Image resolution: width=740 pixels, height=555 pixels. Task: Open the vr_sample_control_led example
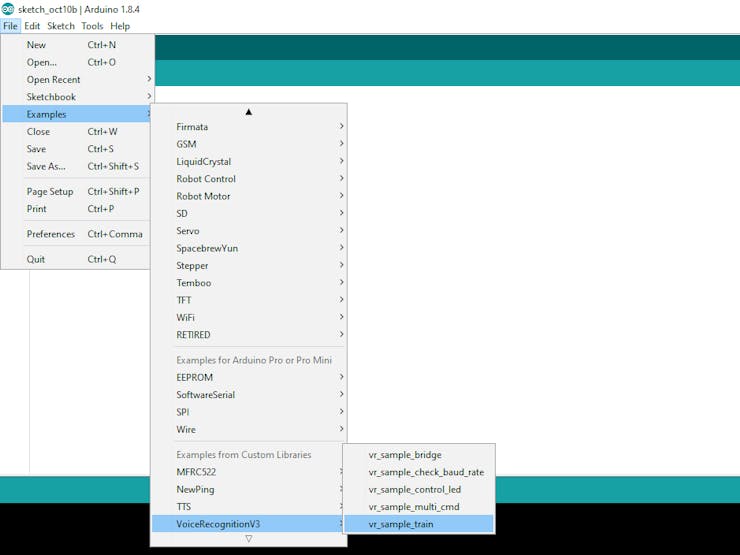point(419,489)
